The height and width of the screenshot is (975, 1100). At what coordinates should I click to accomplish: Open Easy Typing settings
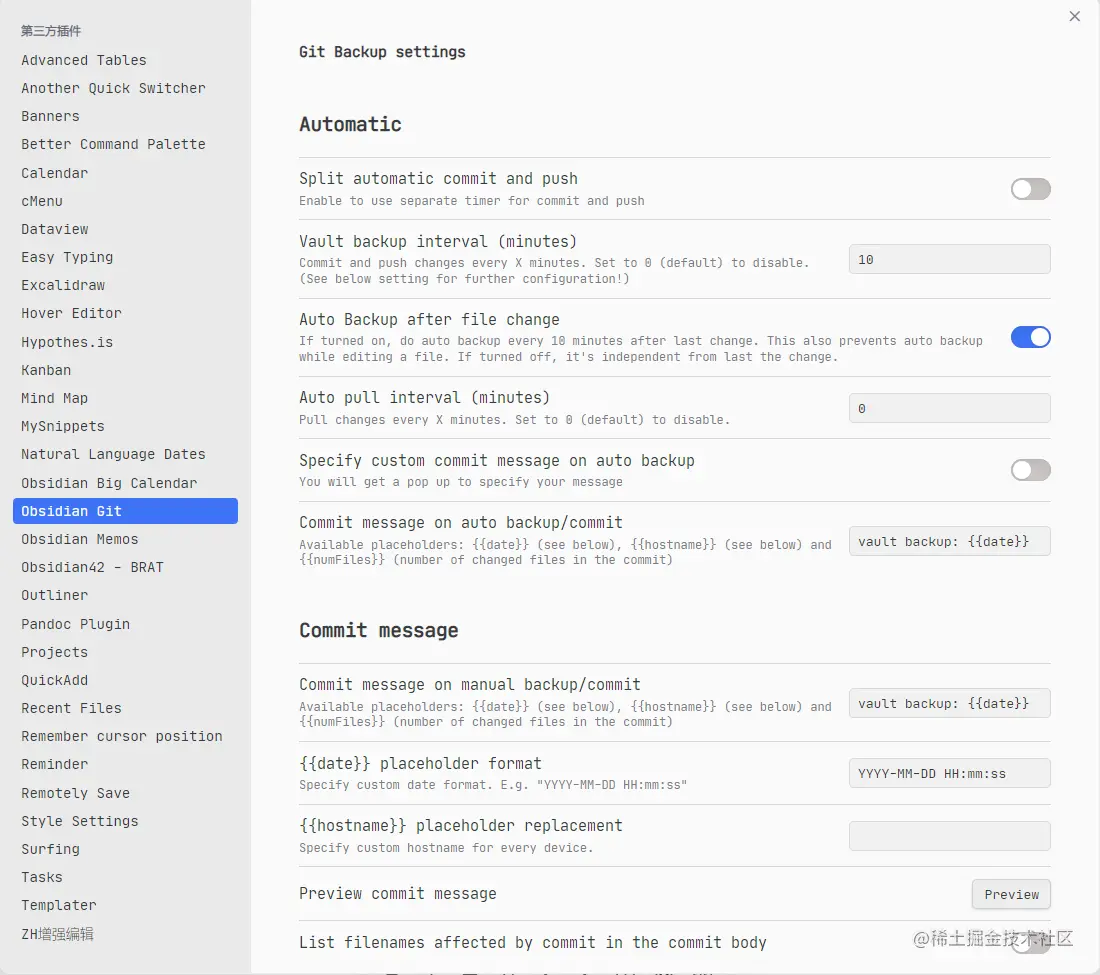click(x=125, y=257)
